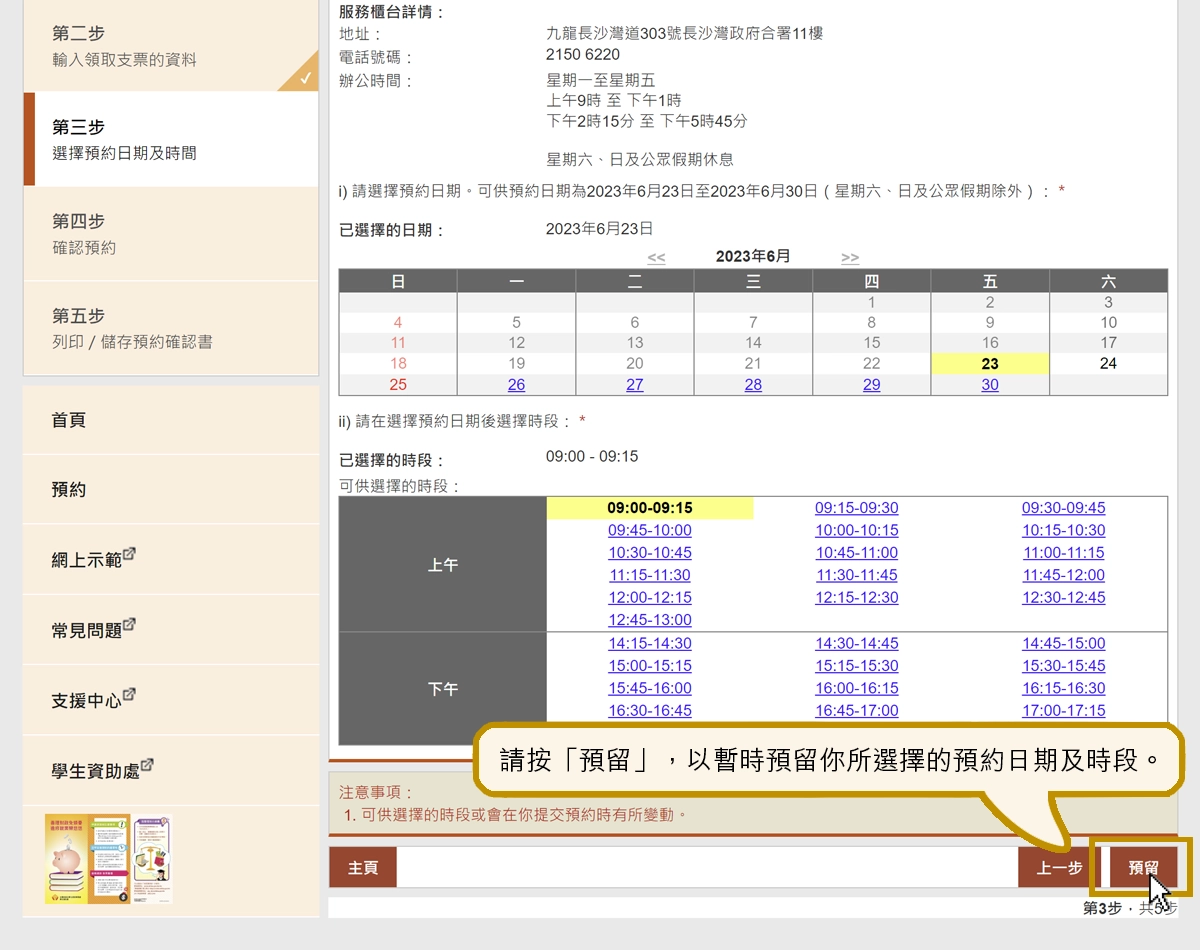Click the highlighted date 23 cell
Screen dimensions: 1200x950
click(x=989, y=363)
